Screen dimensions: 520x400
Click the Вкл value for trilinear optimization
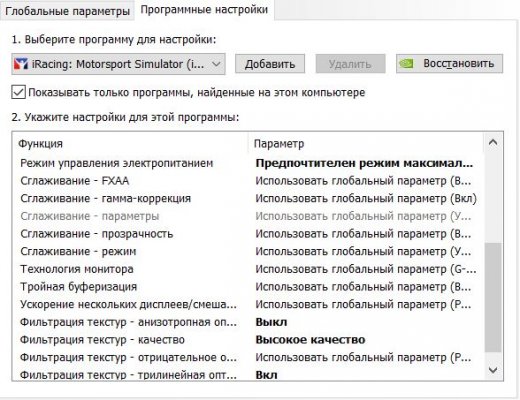click(x=266, y=375)
